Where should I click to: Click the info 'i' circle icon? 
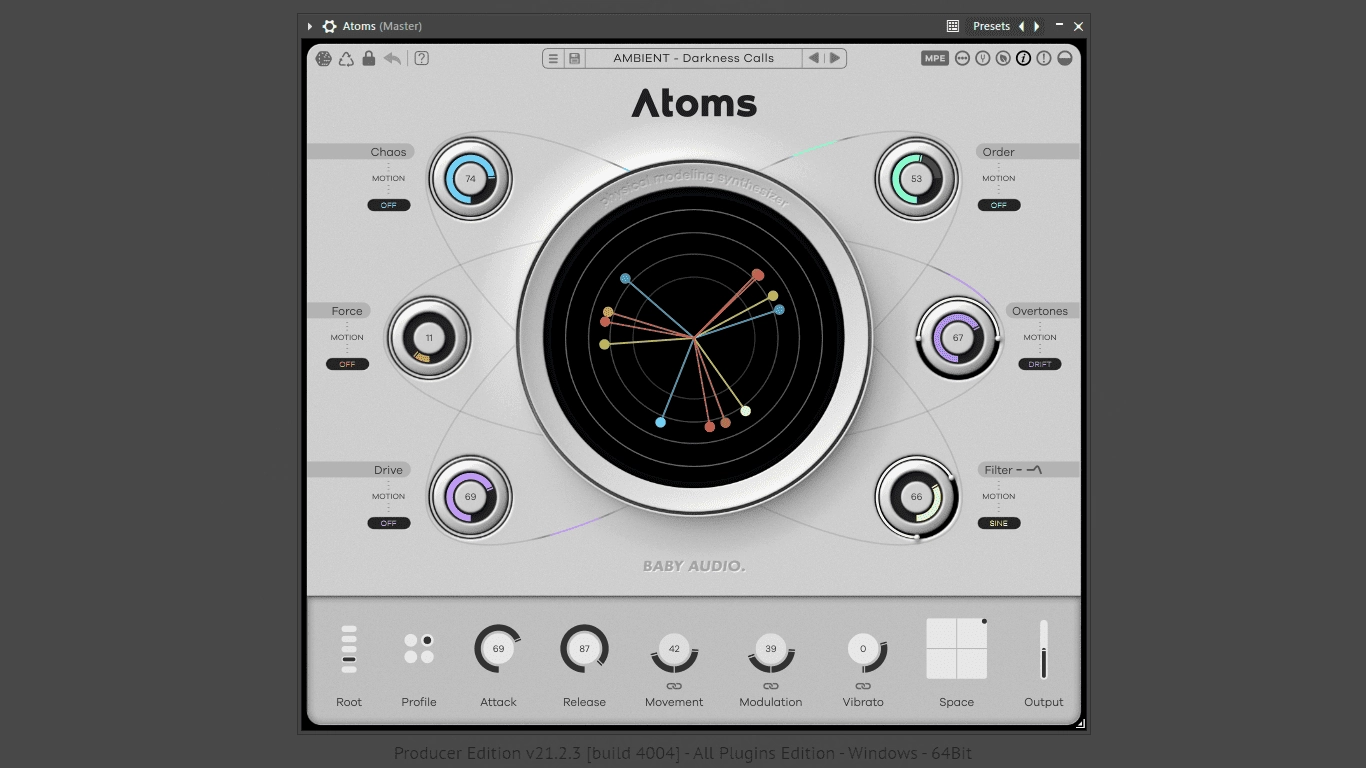(x=1023, y=58)
